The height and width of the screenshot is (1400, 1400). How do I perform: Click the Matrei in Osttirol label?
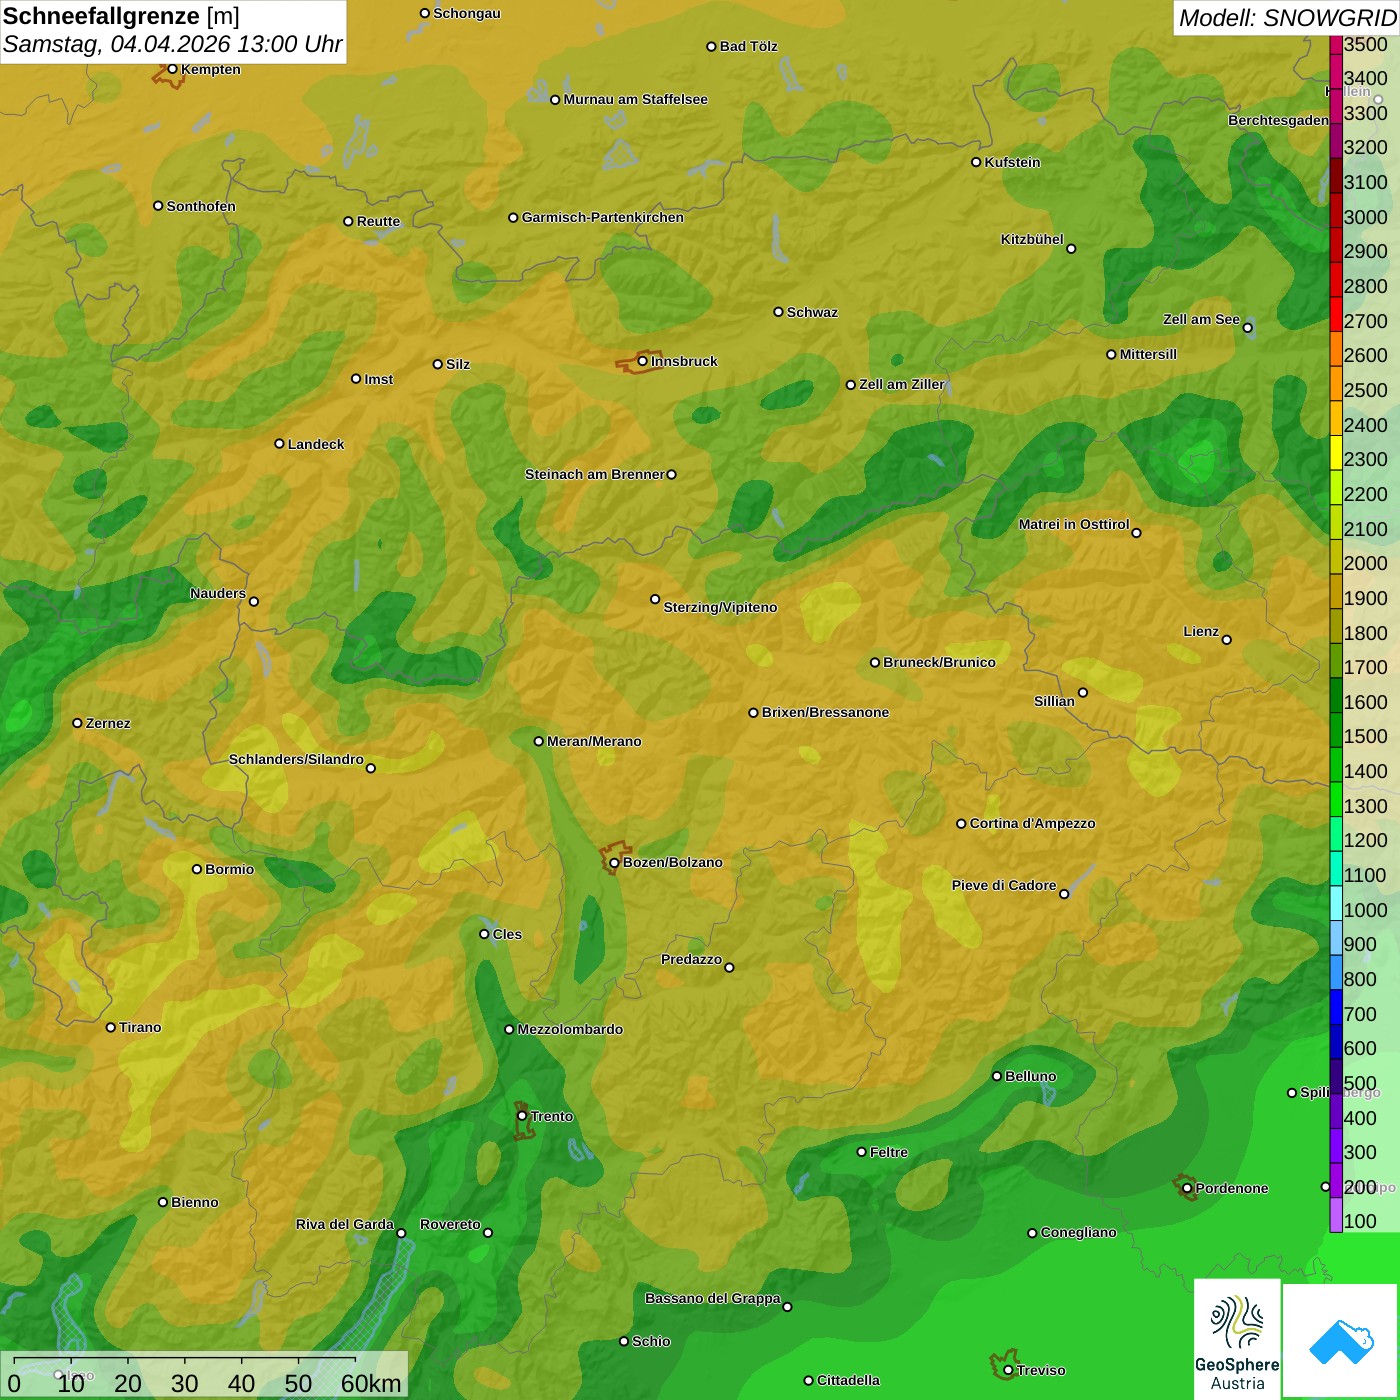pos(1074,524)
